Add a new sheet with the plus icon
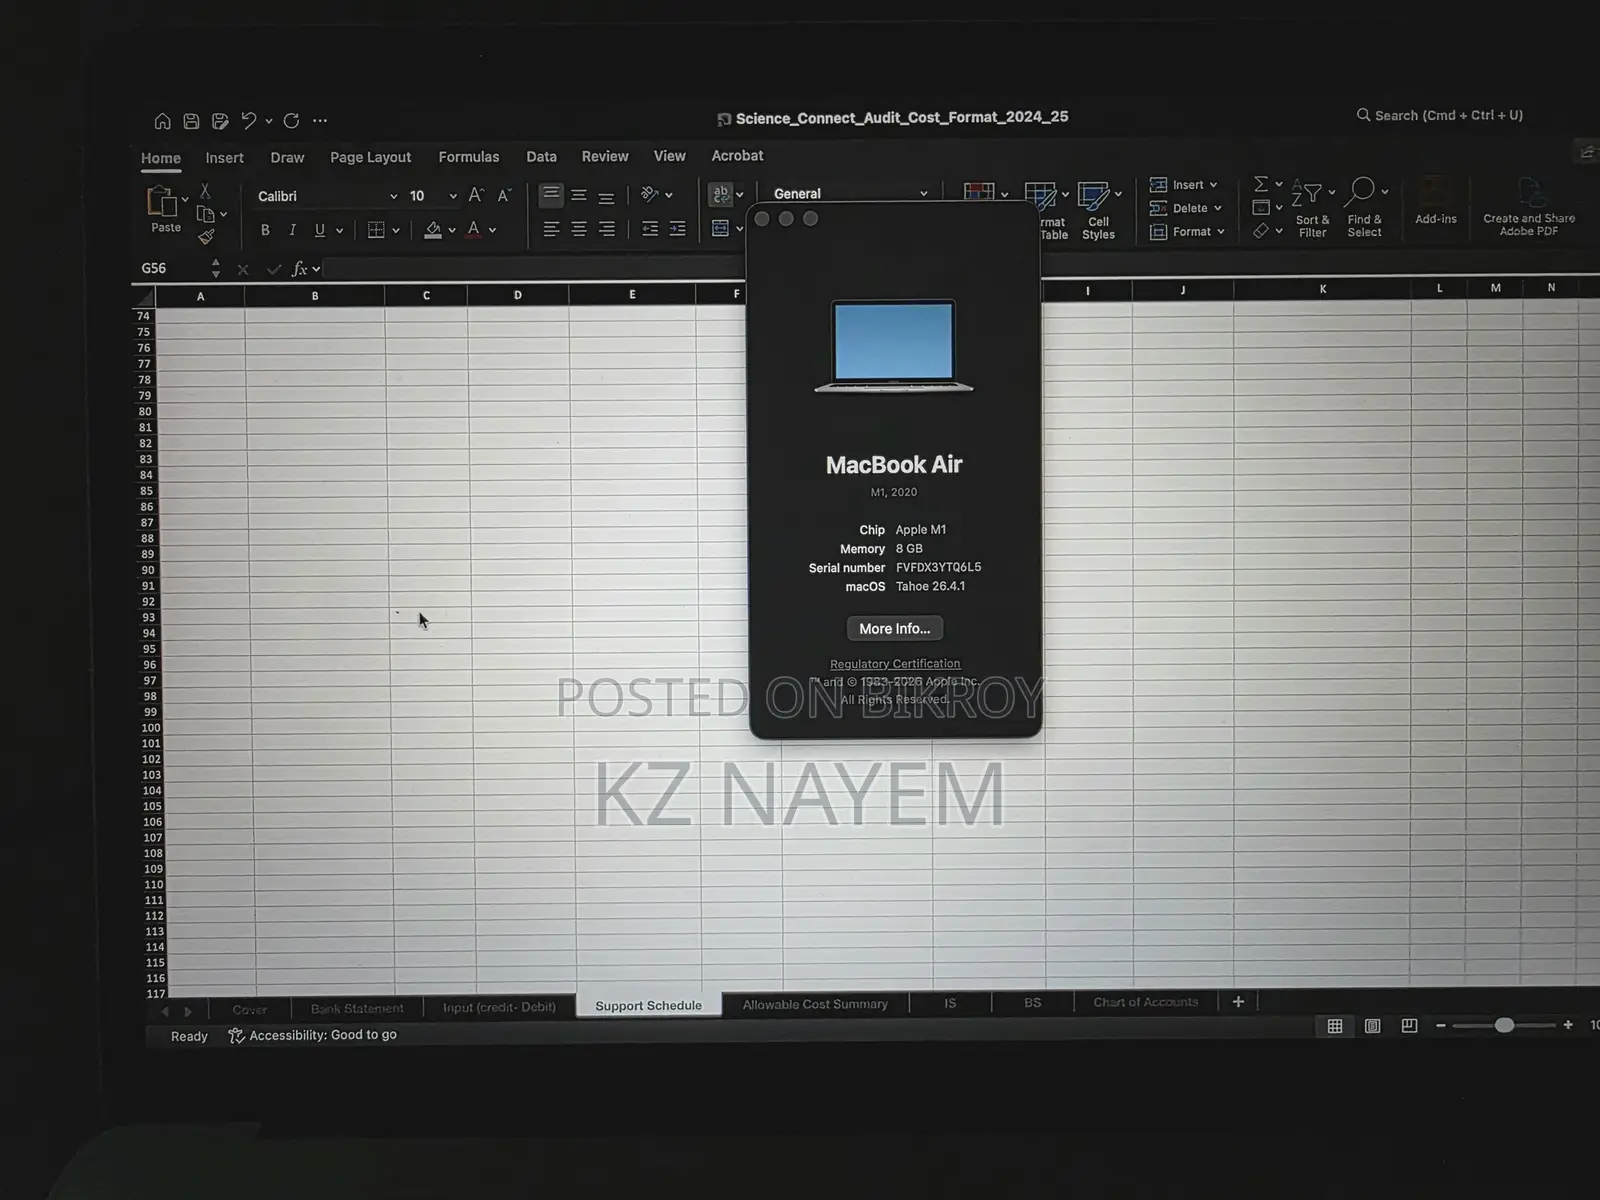1600x1200 pixels. (1238, 1001)
